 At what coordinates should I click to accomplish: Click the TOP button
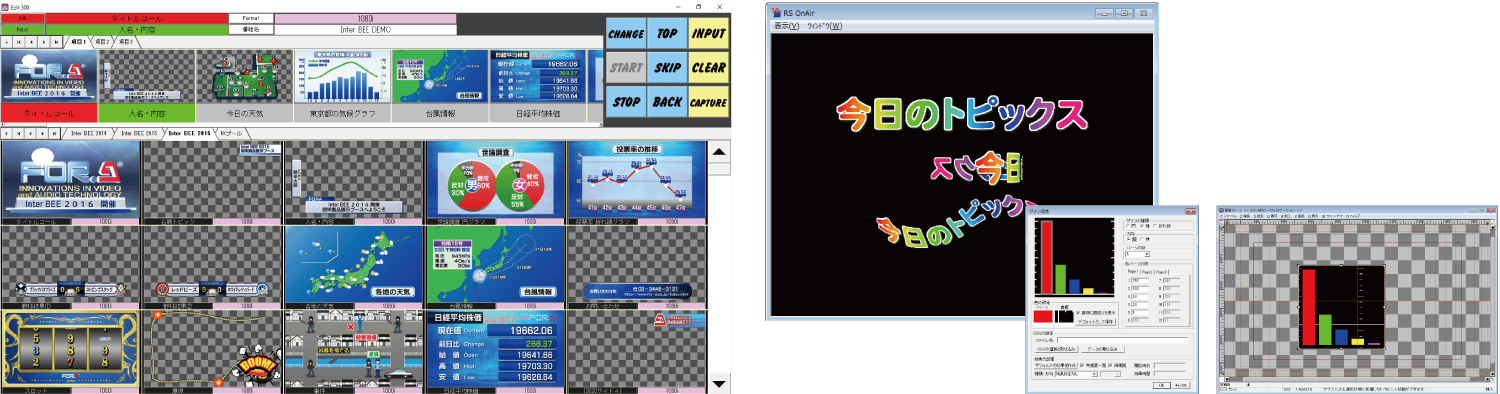click(x=667, y=33)
